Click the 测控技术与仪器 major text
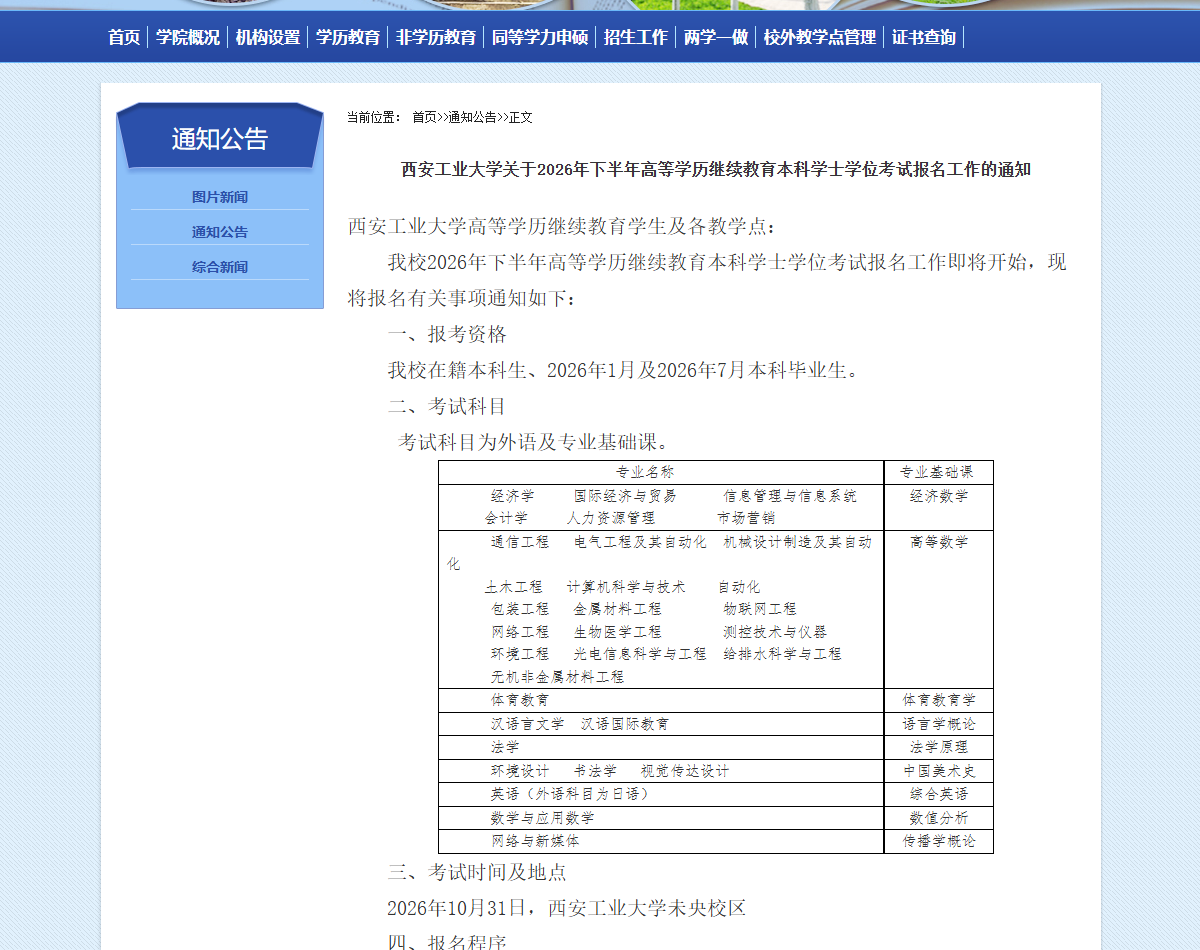Screen dimensions: 1200x950 coord(775,632)
